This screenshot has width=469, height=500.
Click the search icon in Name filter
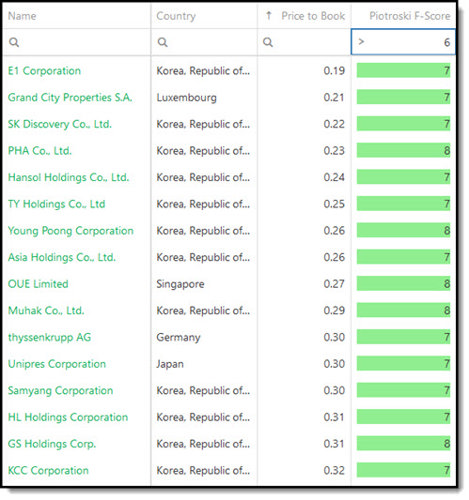click(x=14, y=42)
